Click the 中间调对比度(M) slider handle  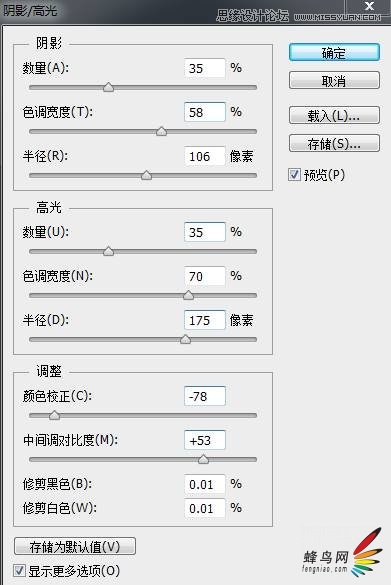coord(203,459)
